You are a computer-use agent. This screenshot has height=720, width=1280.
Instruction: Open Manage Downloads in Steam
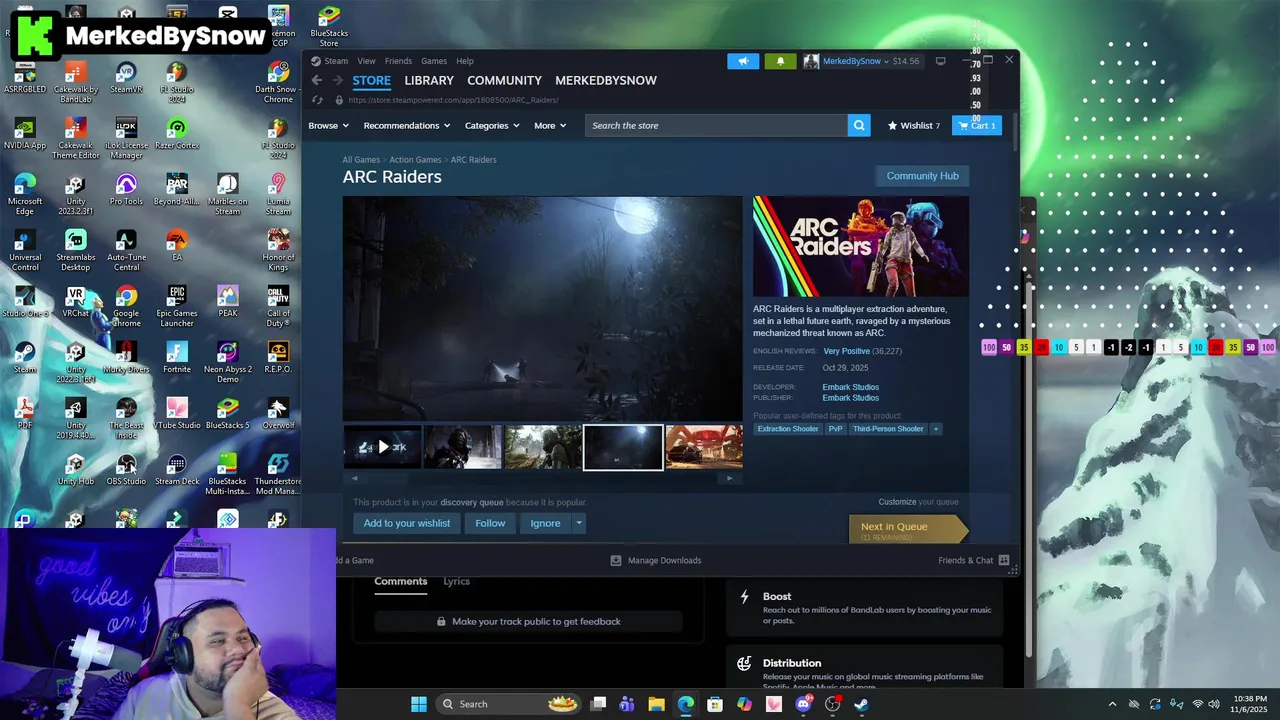coord(656,560)
